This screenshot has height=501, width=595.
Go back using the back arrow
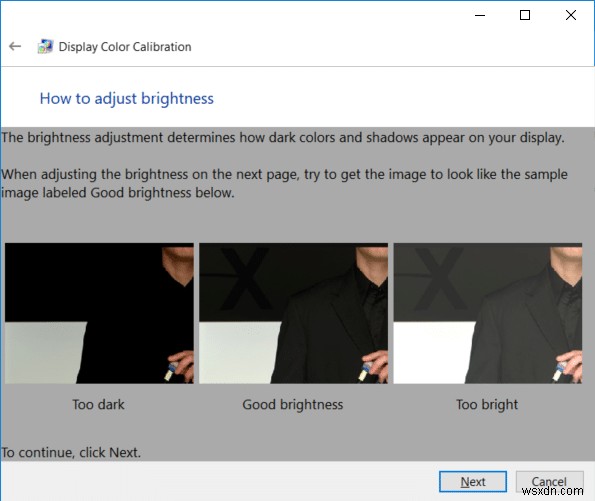coord(15,46)
